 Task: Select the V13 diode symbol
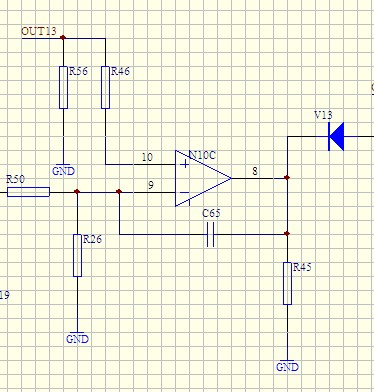pyautogui.click(x=336, y=136)
